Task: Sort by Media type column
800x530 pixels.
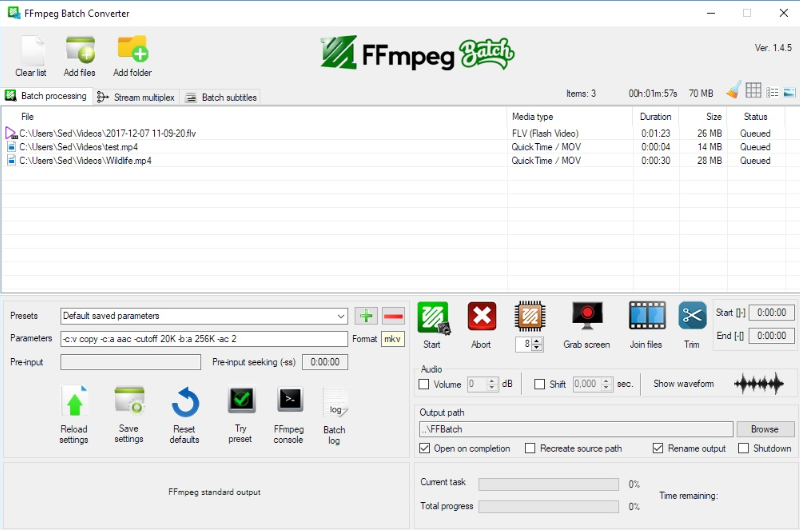Action: point(532,117)
